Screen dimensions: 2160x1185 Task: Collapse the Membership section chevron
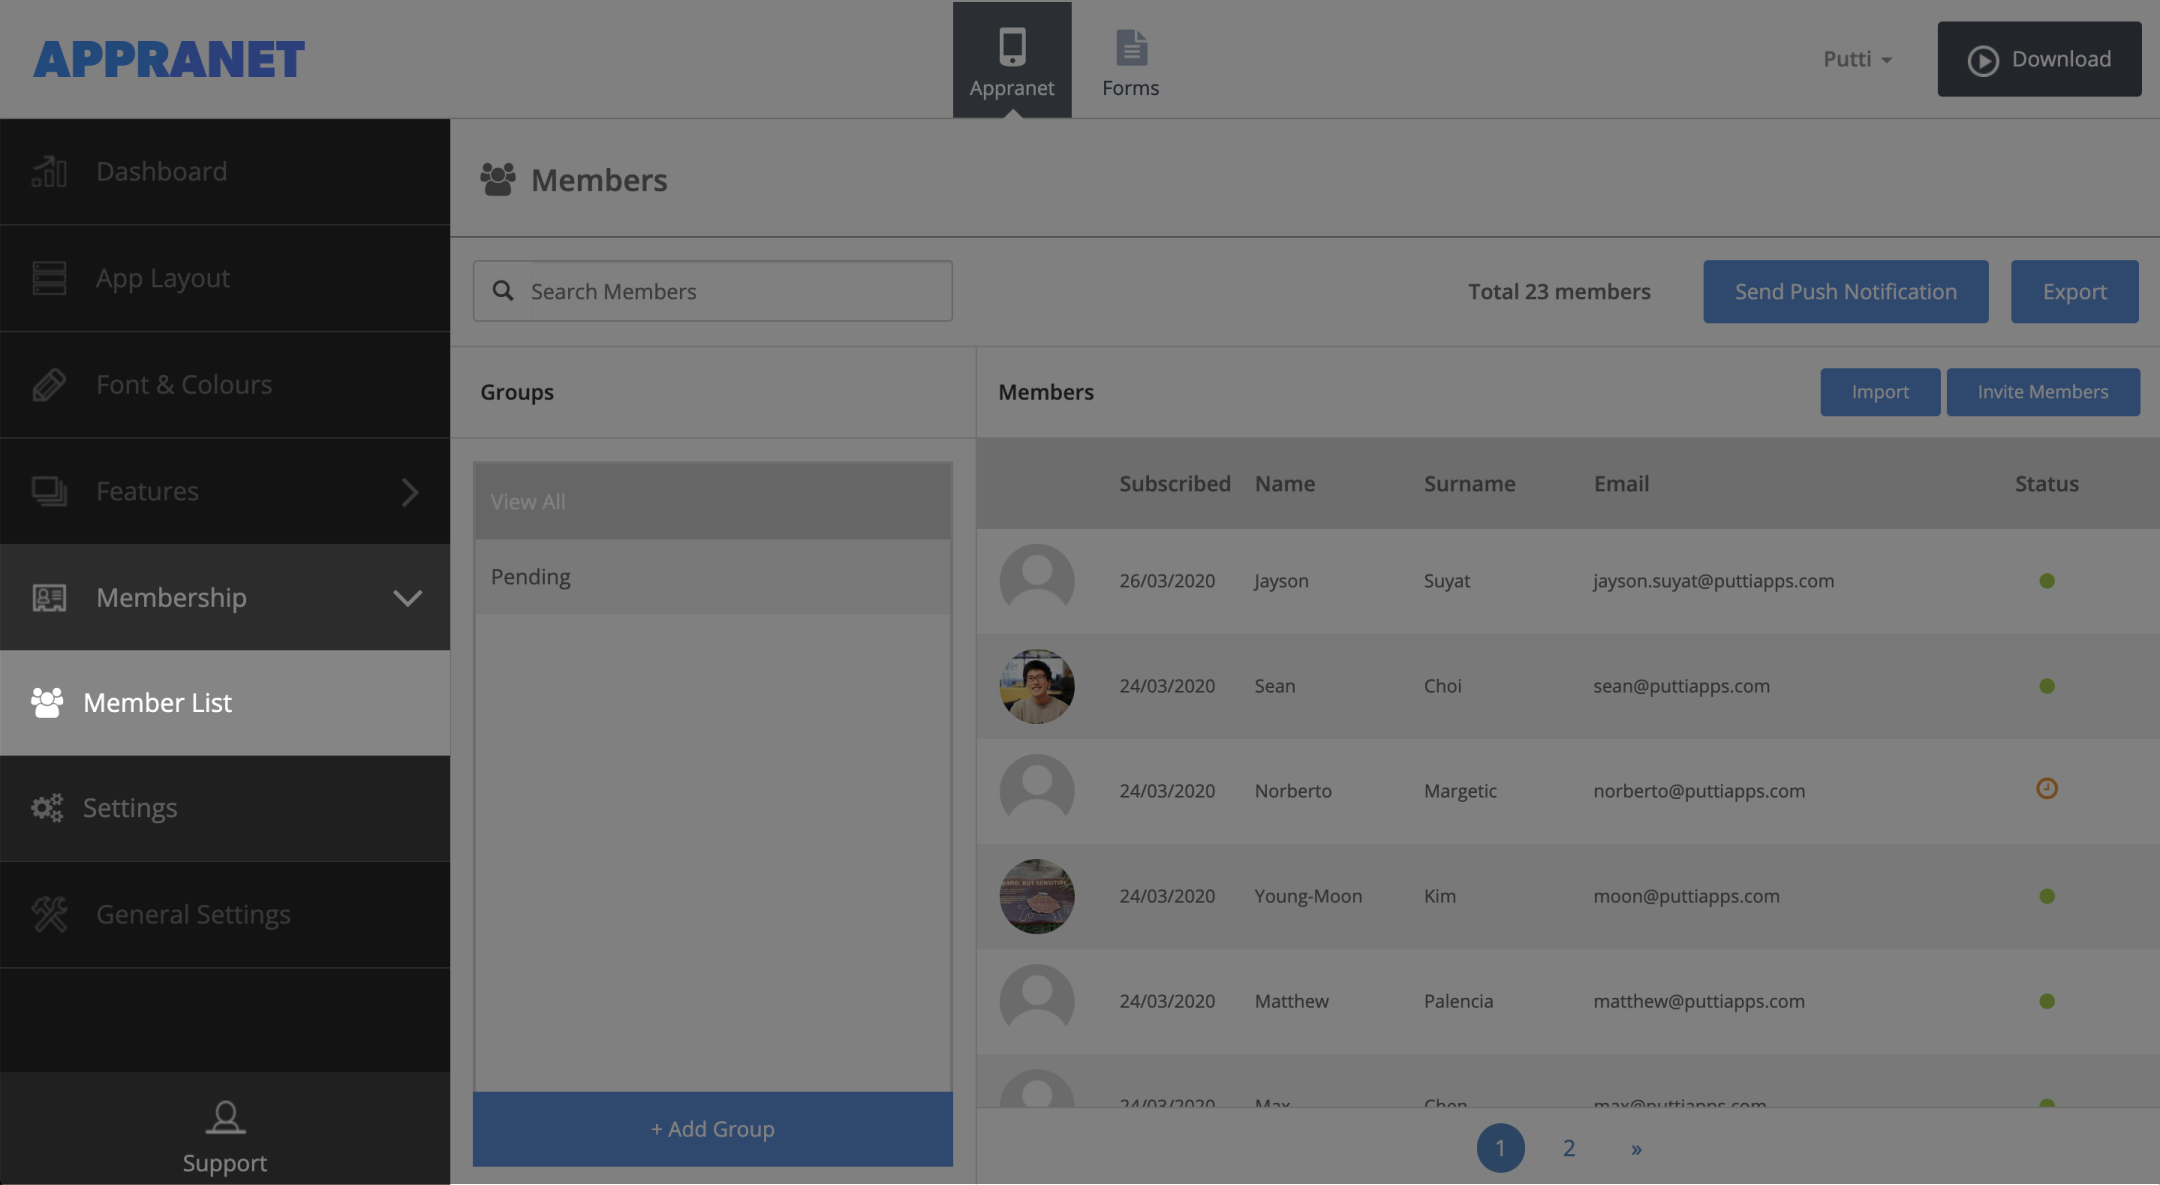tap(407, 598)
